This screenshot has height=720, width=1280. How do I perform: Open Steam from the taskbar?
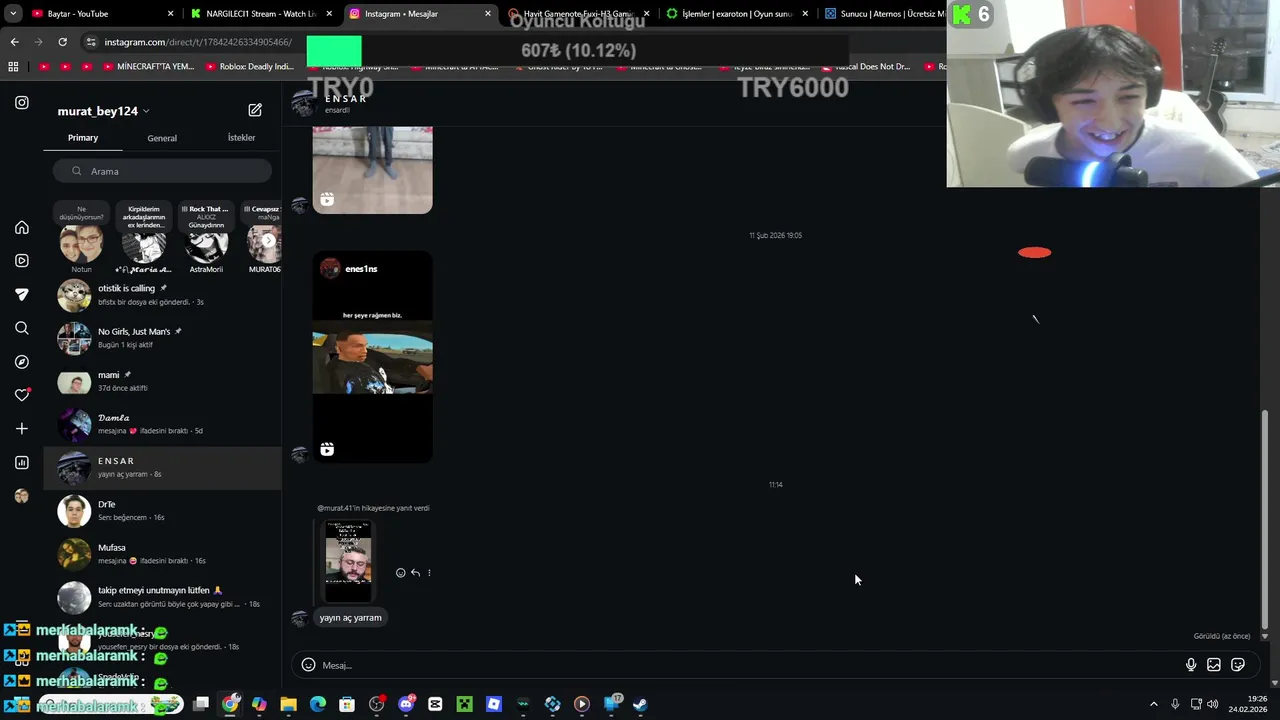click(x=640, y=704)
